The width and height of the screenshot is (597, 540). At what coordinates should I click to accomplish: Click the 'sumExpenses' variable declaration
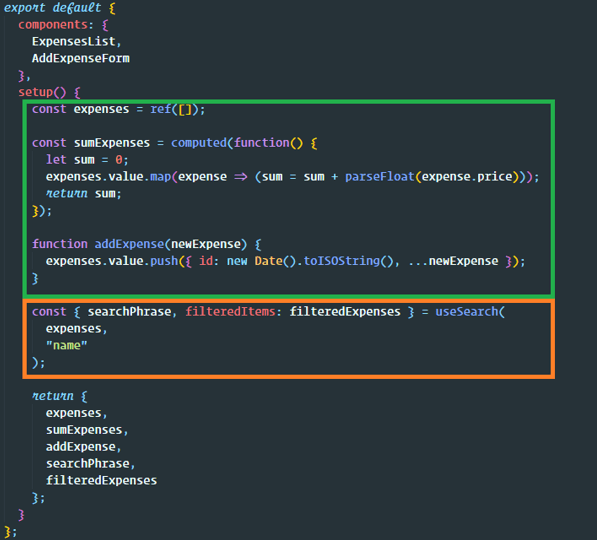[x=112, y=143]
